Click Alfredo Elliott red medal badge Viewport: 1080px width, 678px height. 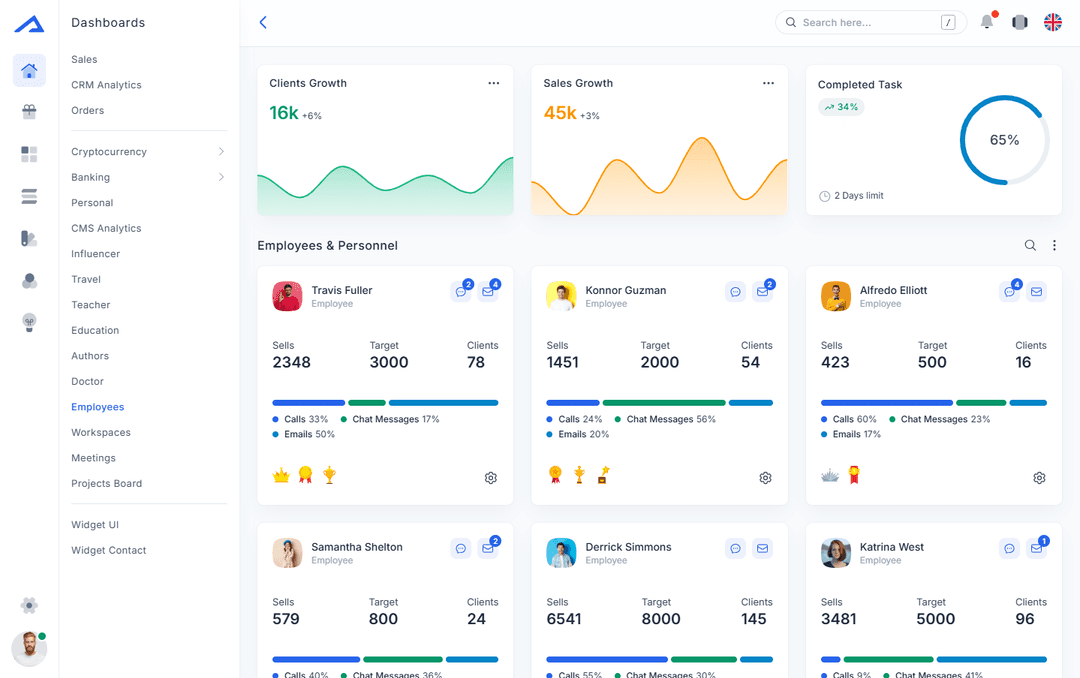click(854, 475)
